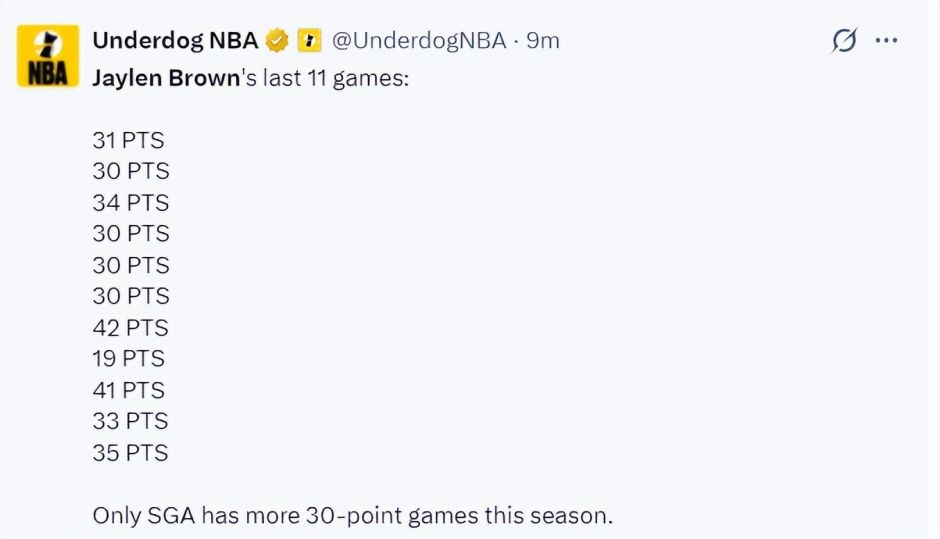Open the Underdog NBA profile avatar

[48, 56]
